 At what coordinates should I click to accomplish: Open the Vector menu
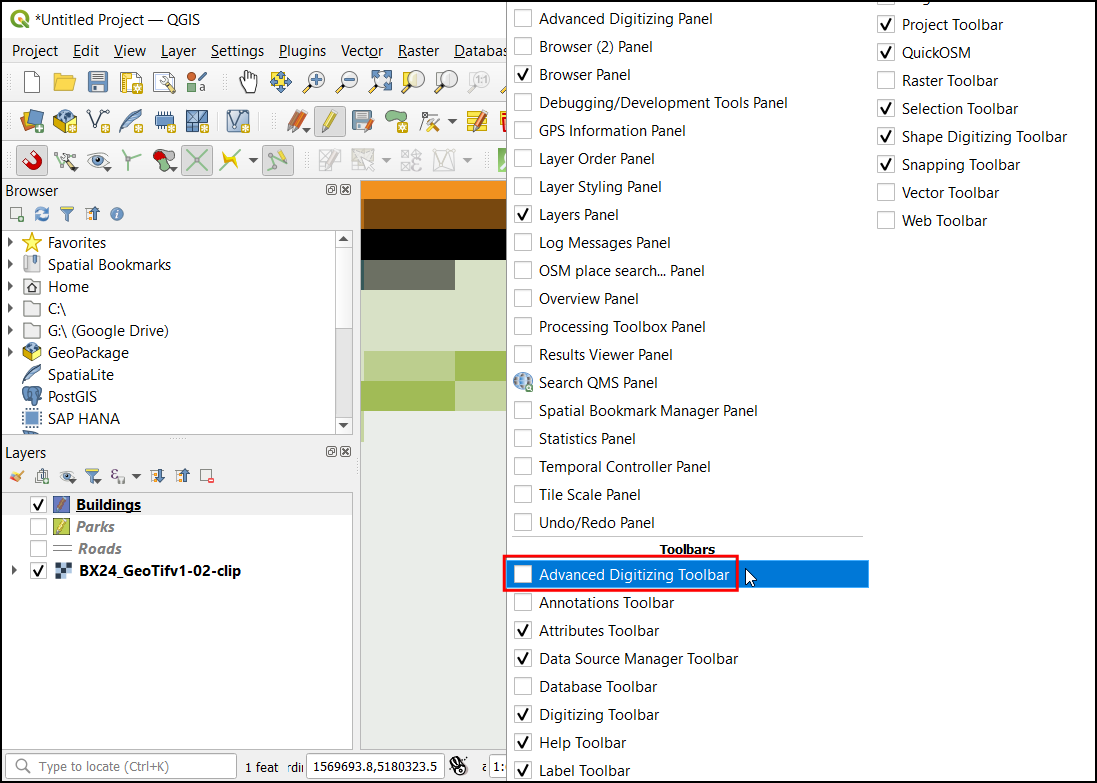tap(362, 51)
